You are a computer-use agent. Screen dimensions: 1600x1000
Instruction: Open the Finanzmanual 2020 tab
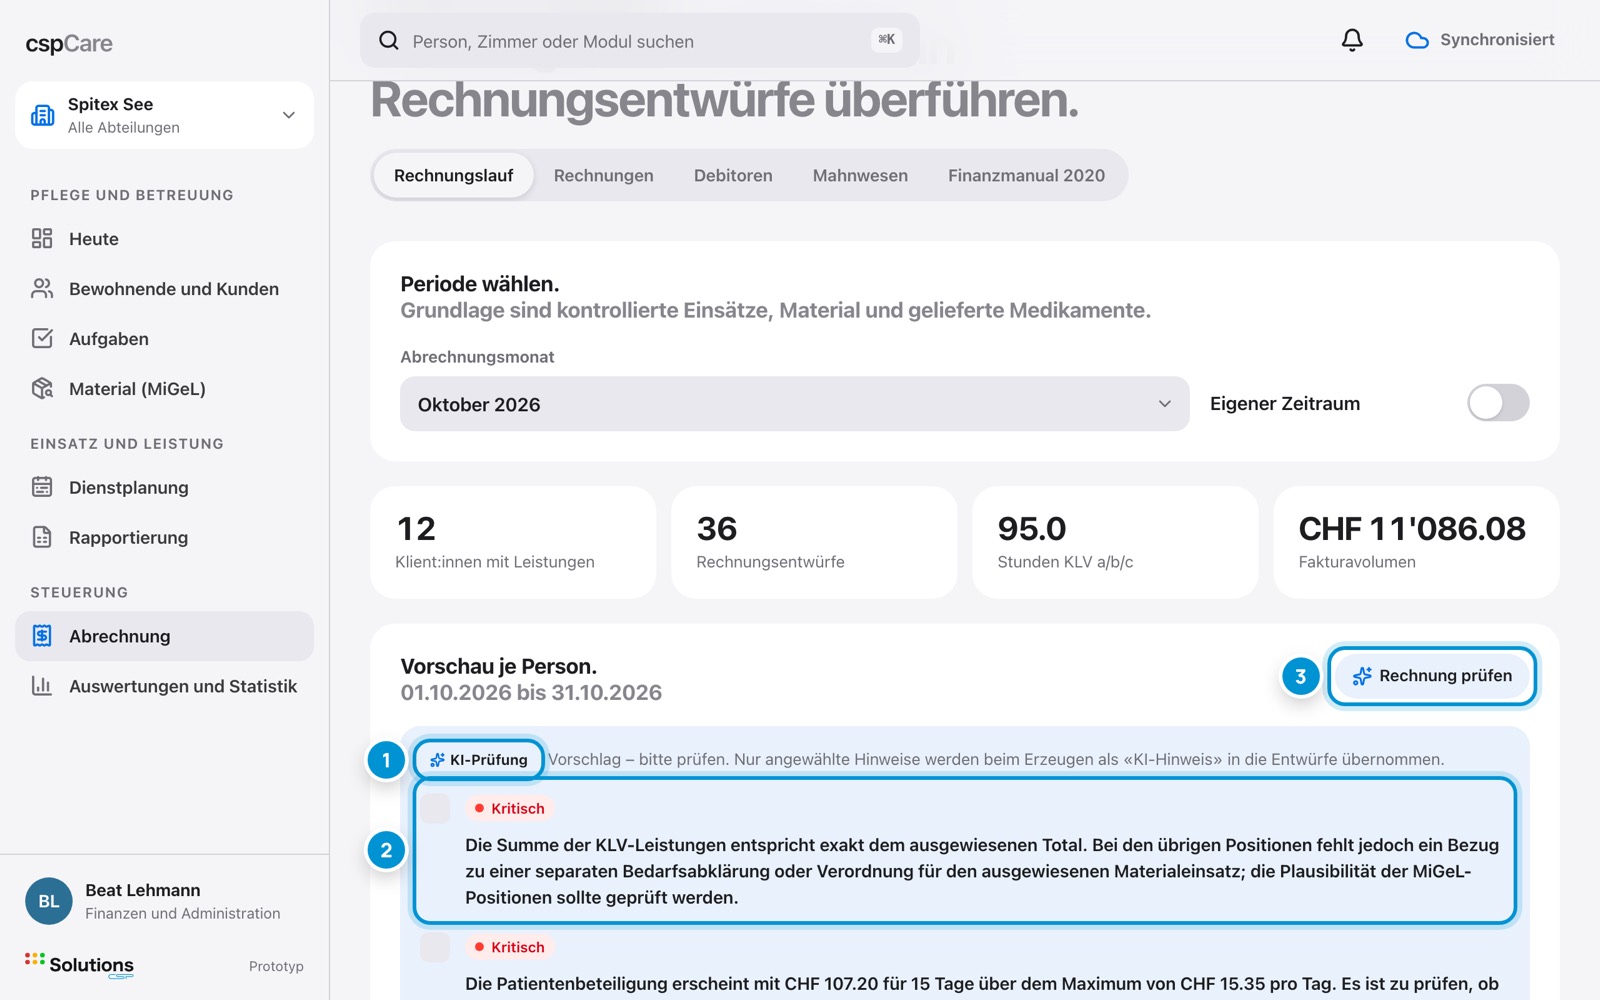pyautogui.click(x=1027, y=175)
